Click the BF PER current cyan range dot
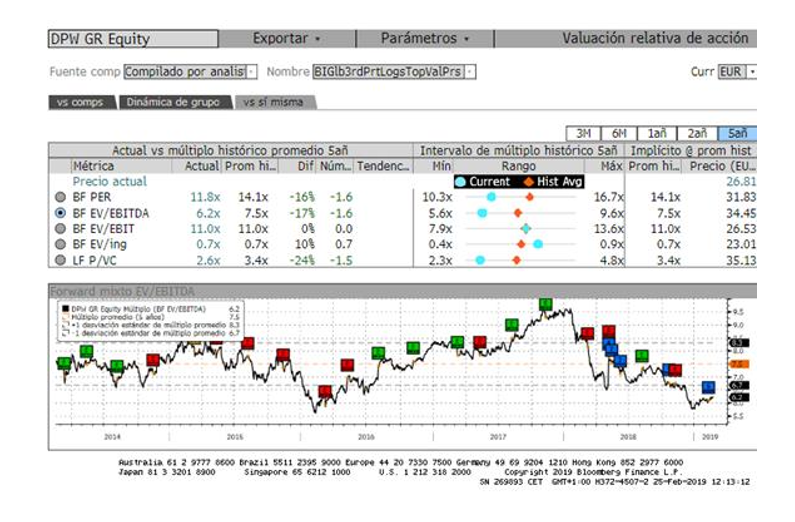 click(491, 197)
